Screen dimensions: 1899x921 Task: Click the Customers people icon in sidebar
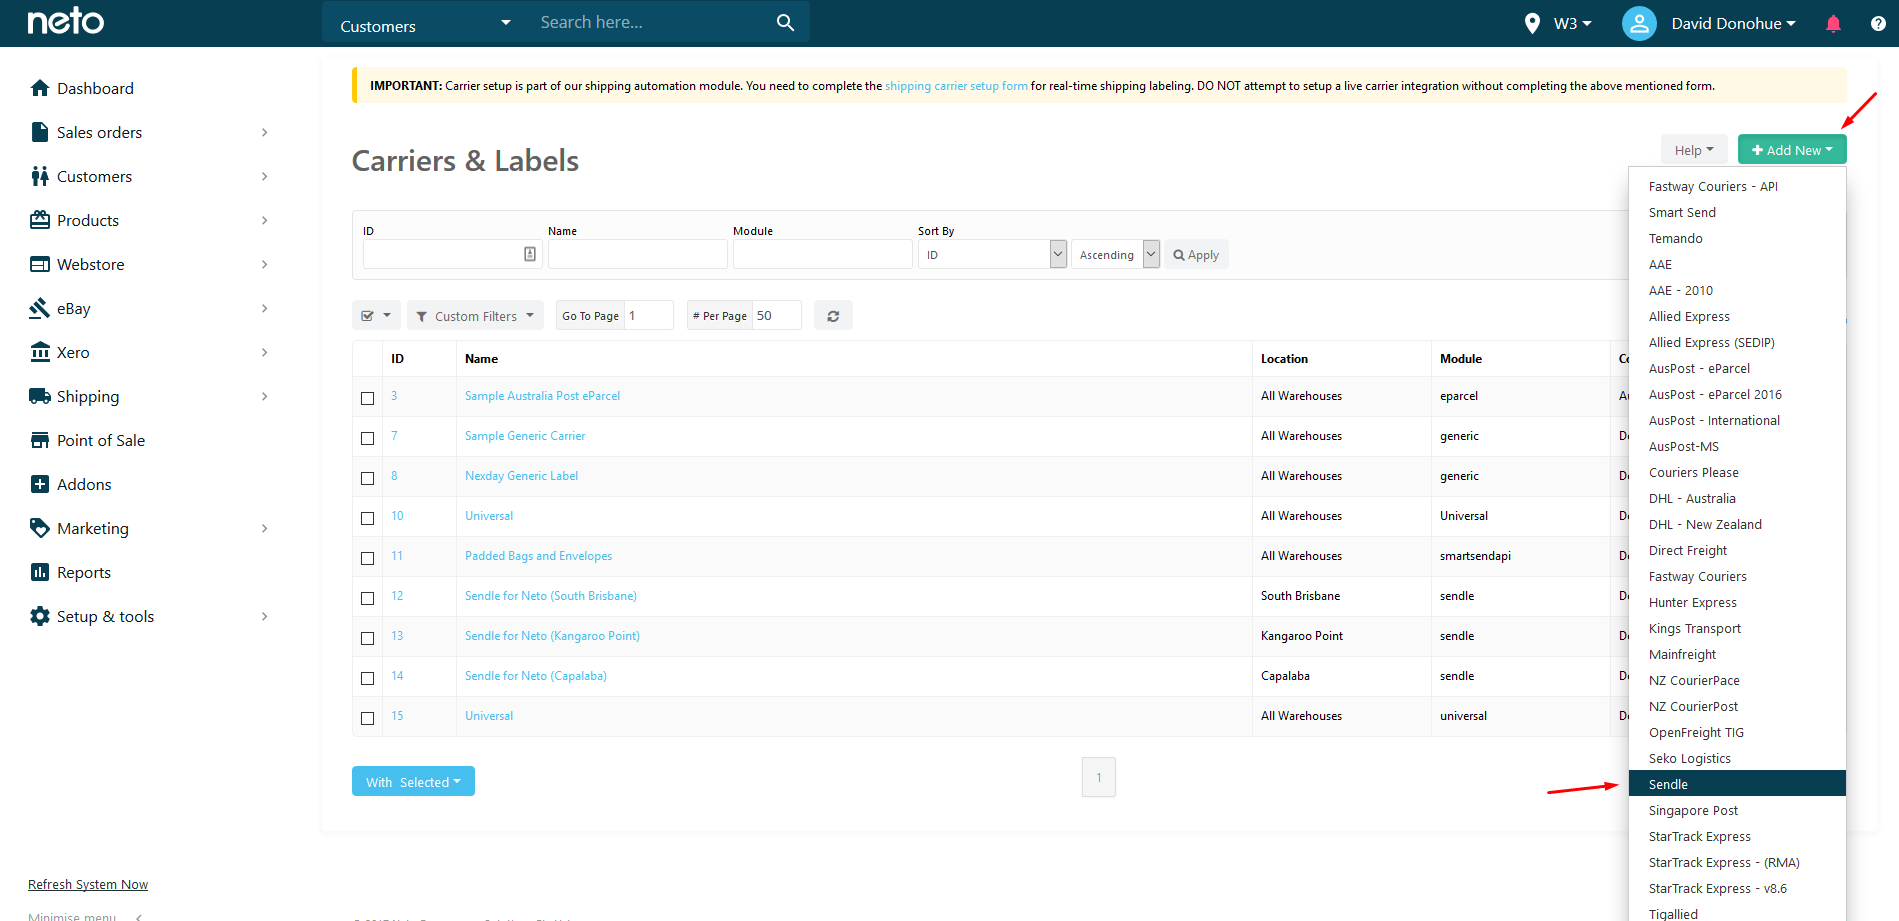tap(40, 176)
